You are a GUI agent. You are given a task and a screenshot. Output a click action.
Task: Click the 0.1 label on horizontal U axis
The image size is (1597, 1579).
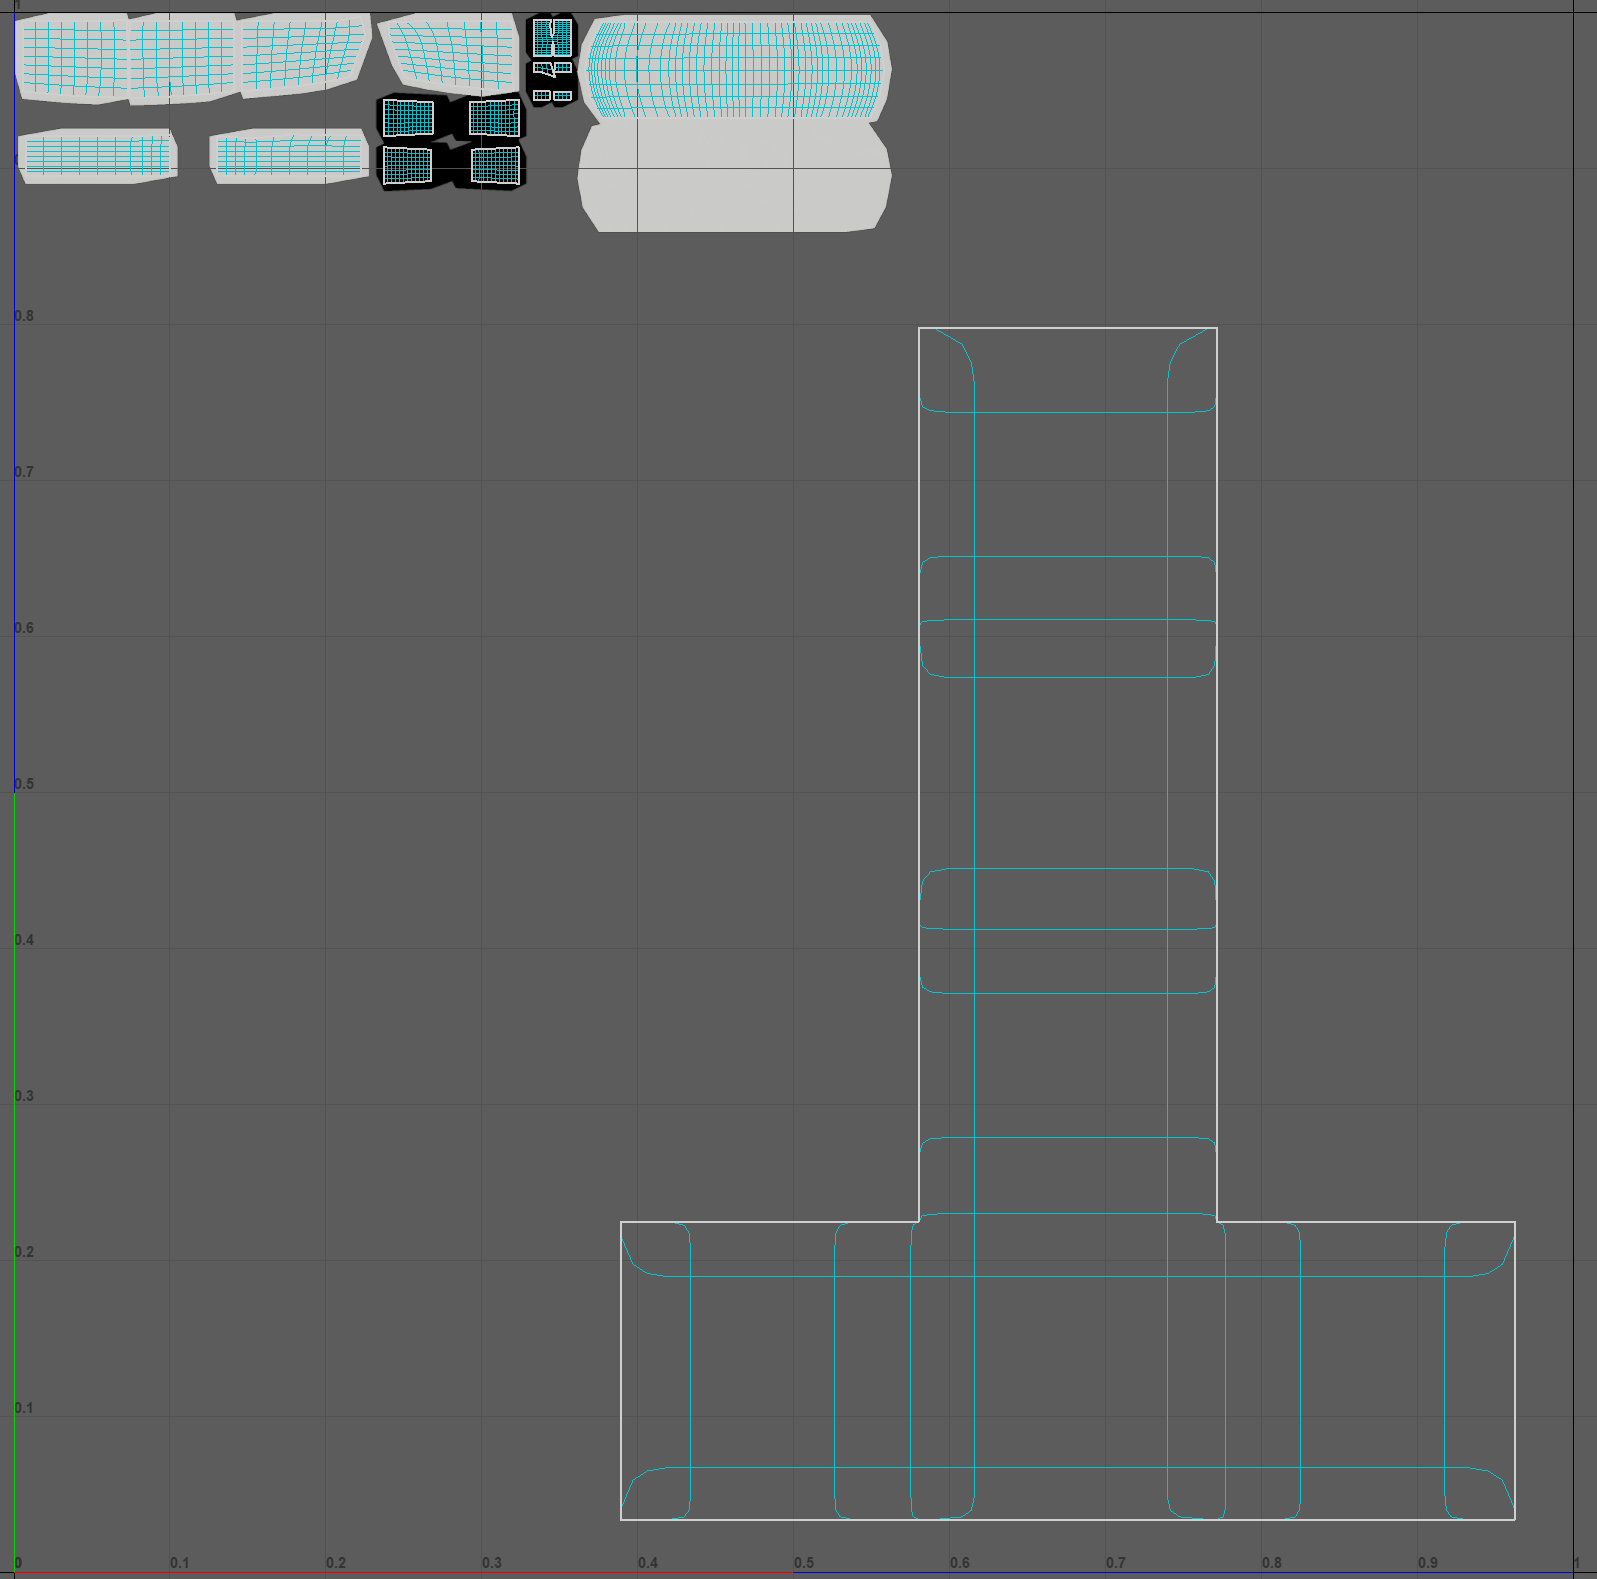tap(179, 1562)
